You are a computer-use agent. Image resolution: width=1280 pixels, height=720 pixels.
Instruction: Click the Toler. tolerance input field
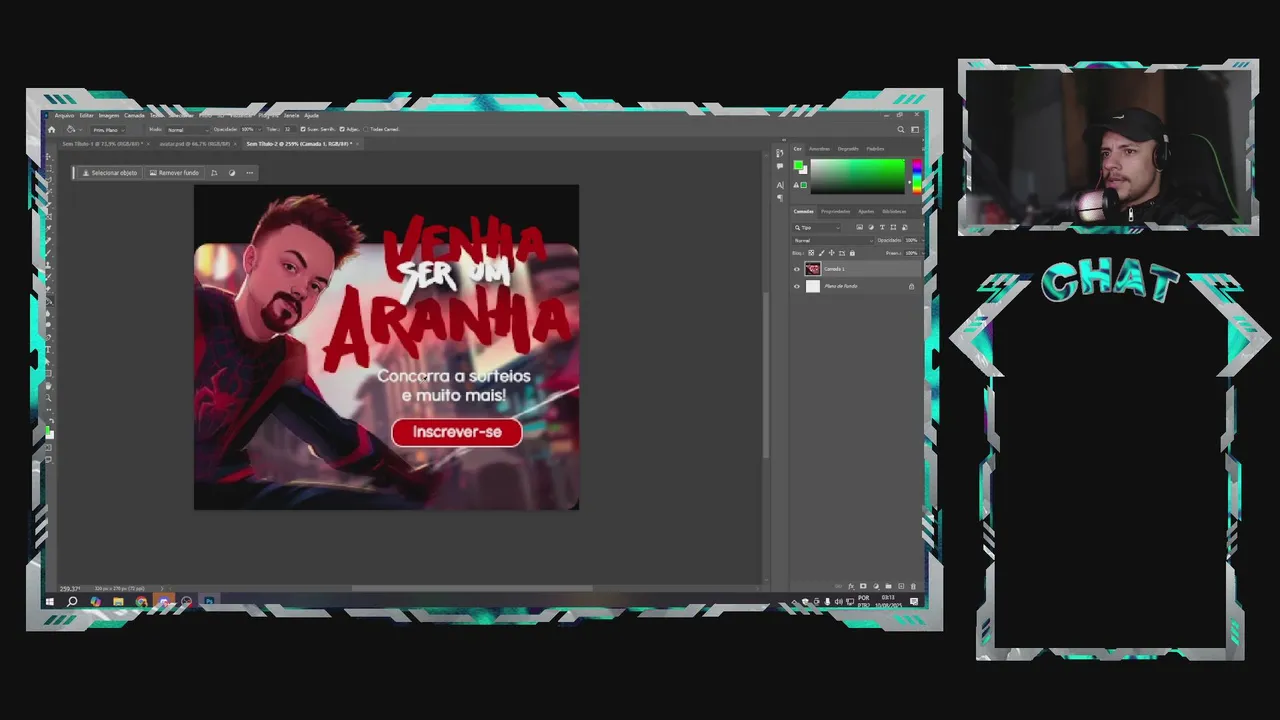(289, 130)
